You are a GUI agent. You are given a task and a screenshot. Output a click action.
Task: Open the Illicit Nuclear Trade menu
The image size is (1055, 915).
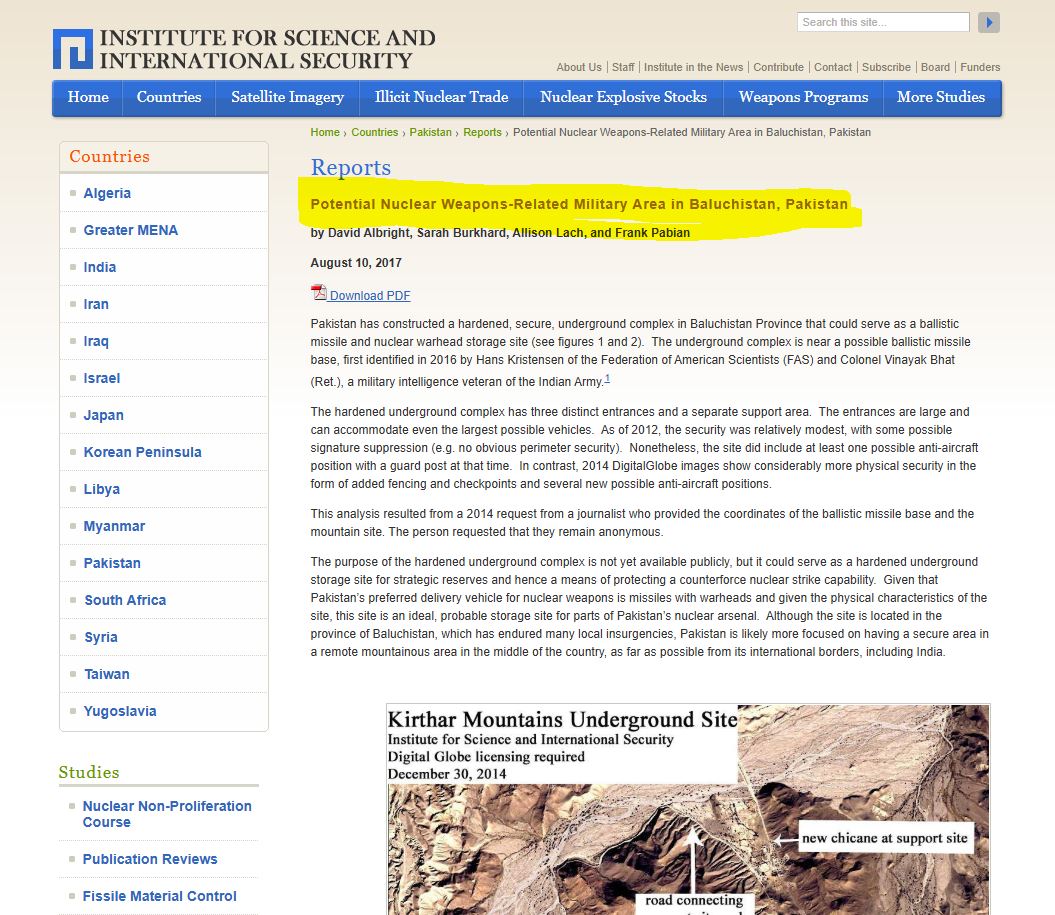[x=441, y=98]
